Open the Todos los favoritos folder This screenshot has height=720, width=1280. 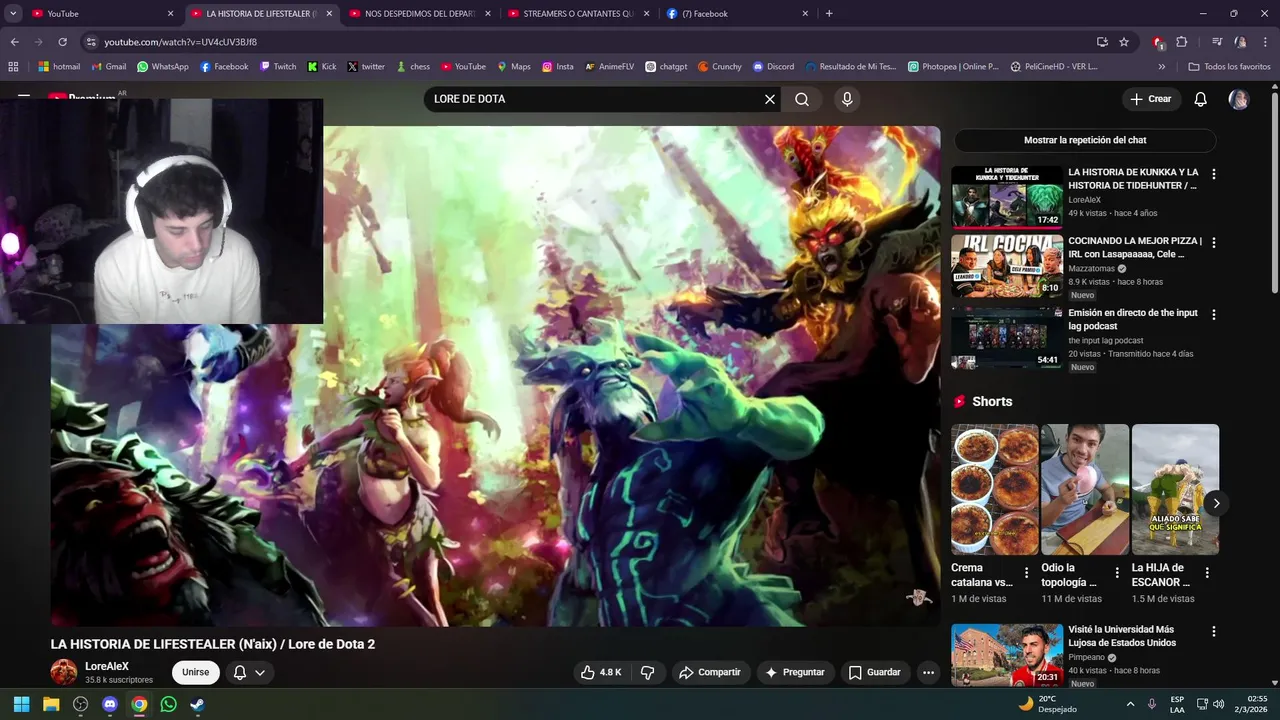pyautogui.click(x=1229, y=67)
